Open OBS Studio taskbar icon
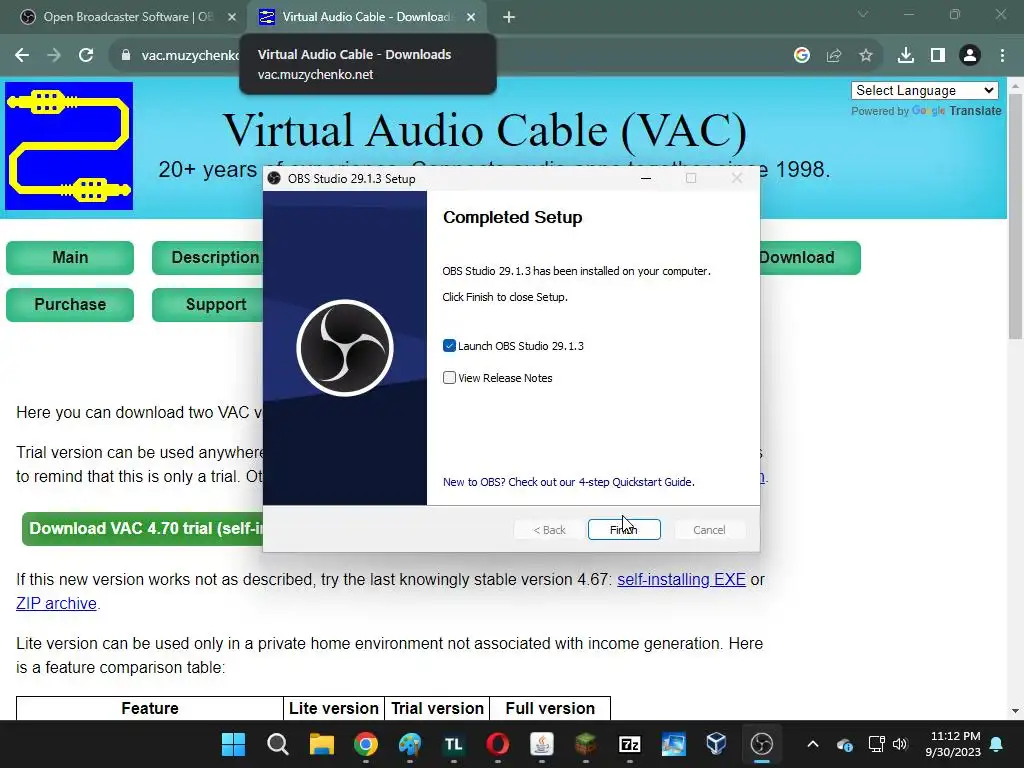This screenshot has width=1024, height=768. (761, 744)
